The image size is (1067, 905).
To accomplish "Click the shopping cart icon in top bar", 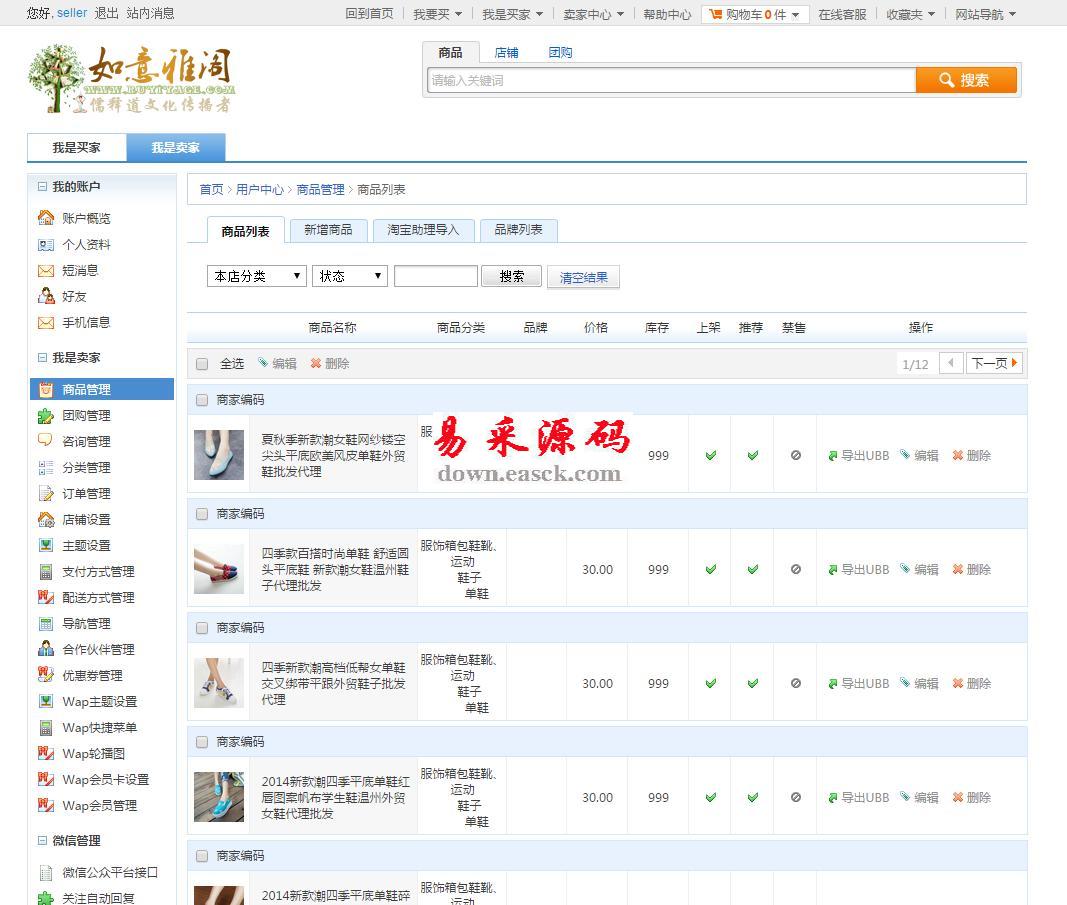I will 716,14.
